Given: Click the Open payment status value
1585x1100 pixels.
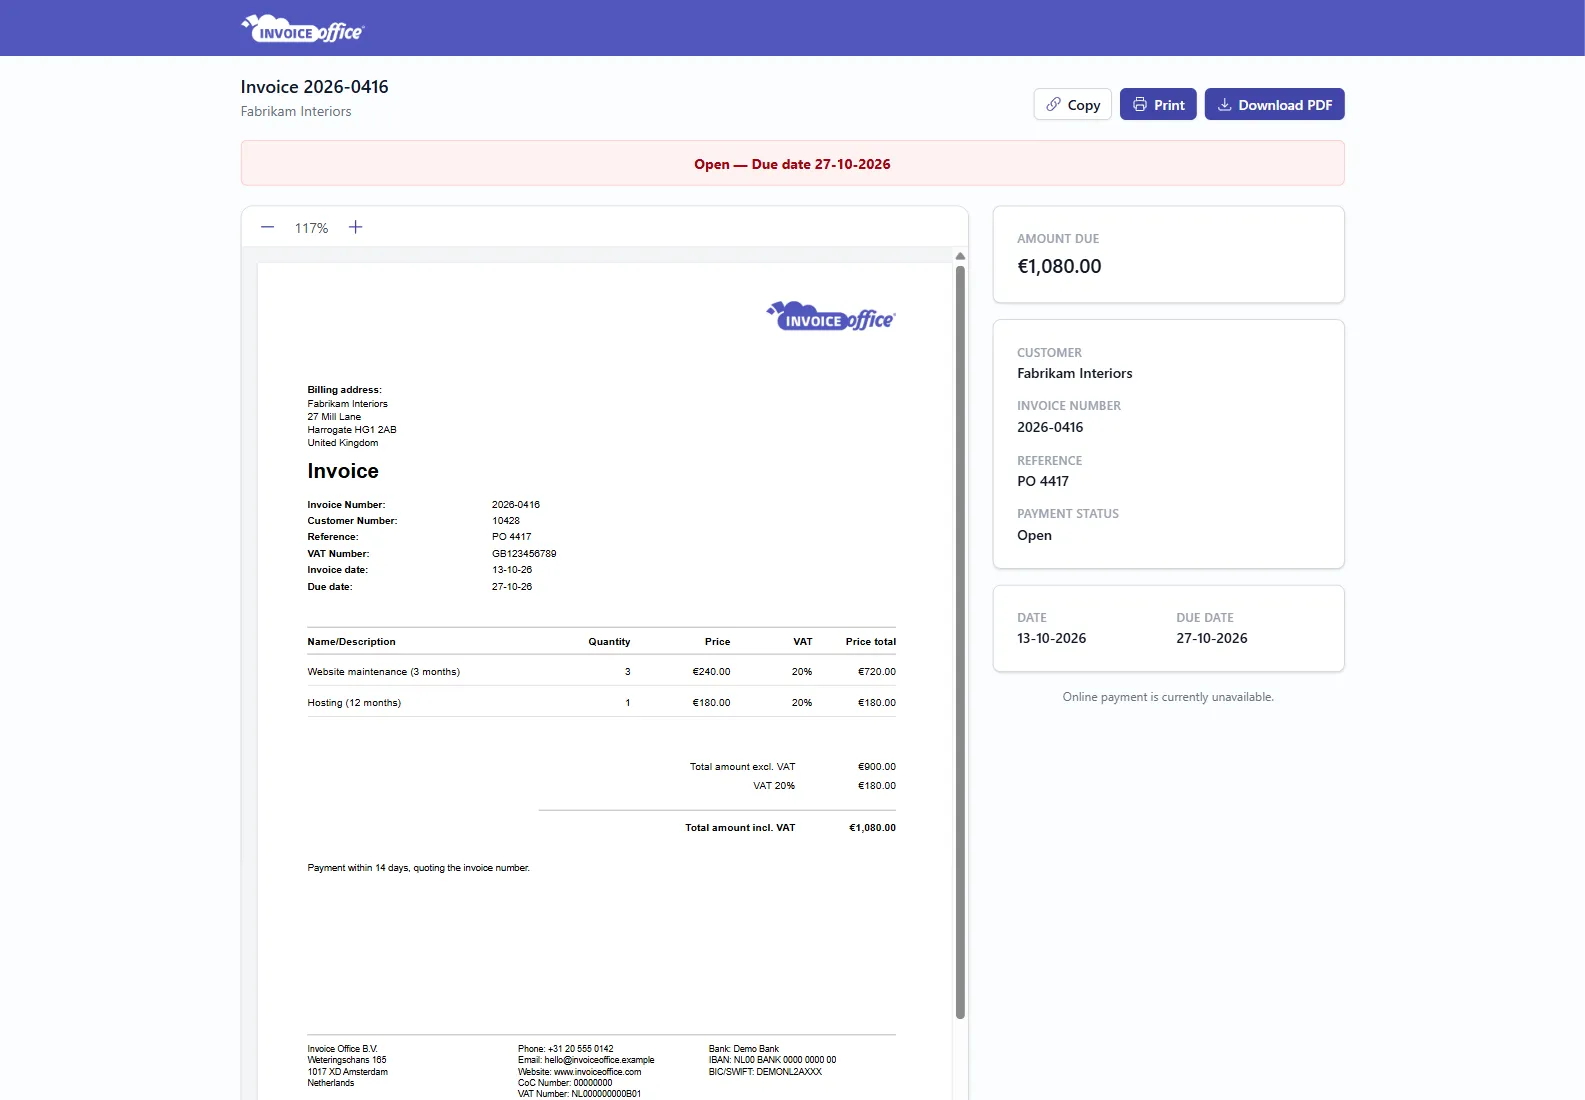Looking at the screenshot, I should coord(1034,535).
